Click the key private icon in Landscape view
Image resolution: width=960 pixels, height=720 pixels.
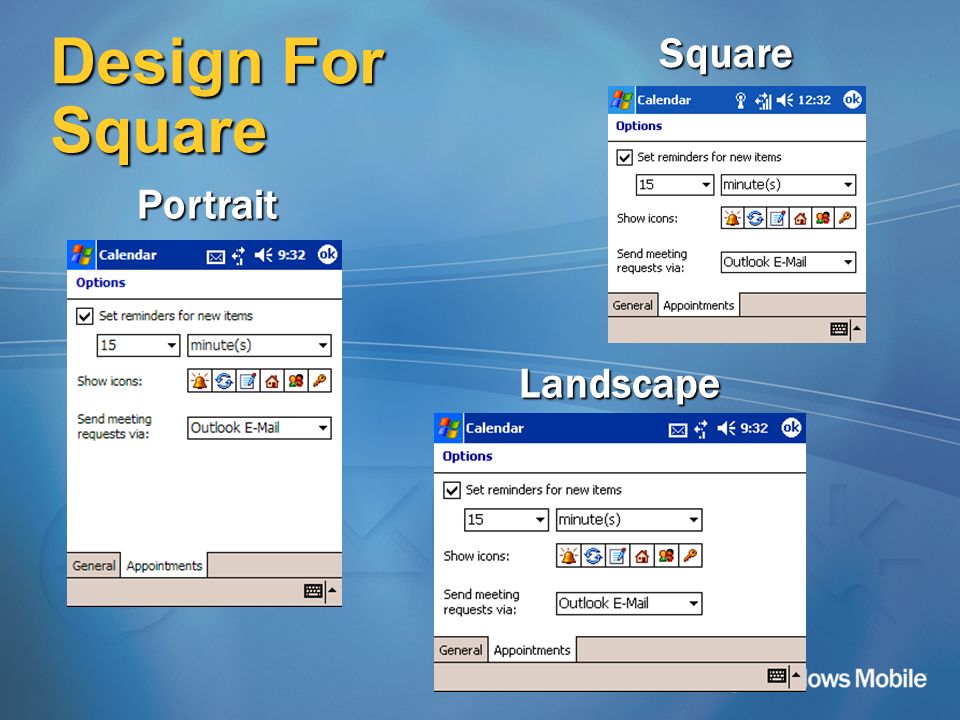tap(690, 556)
